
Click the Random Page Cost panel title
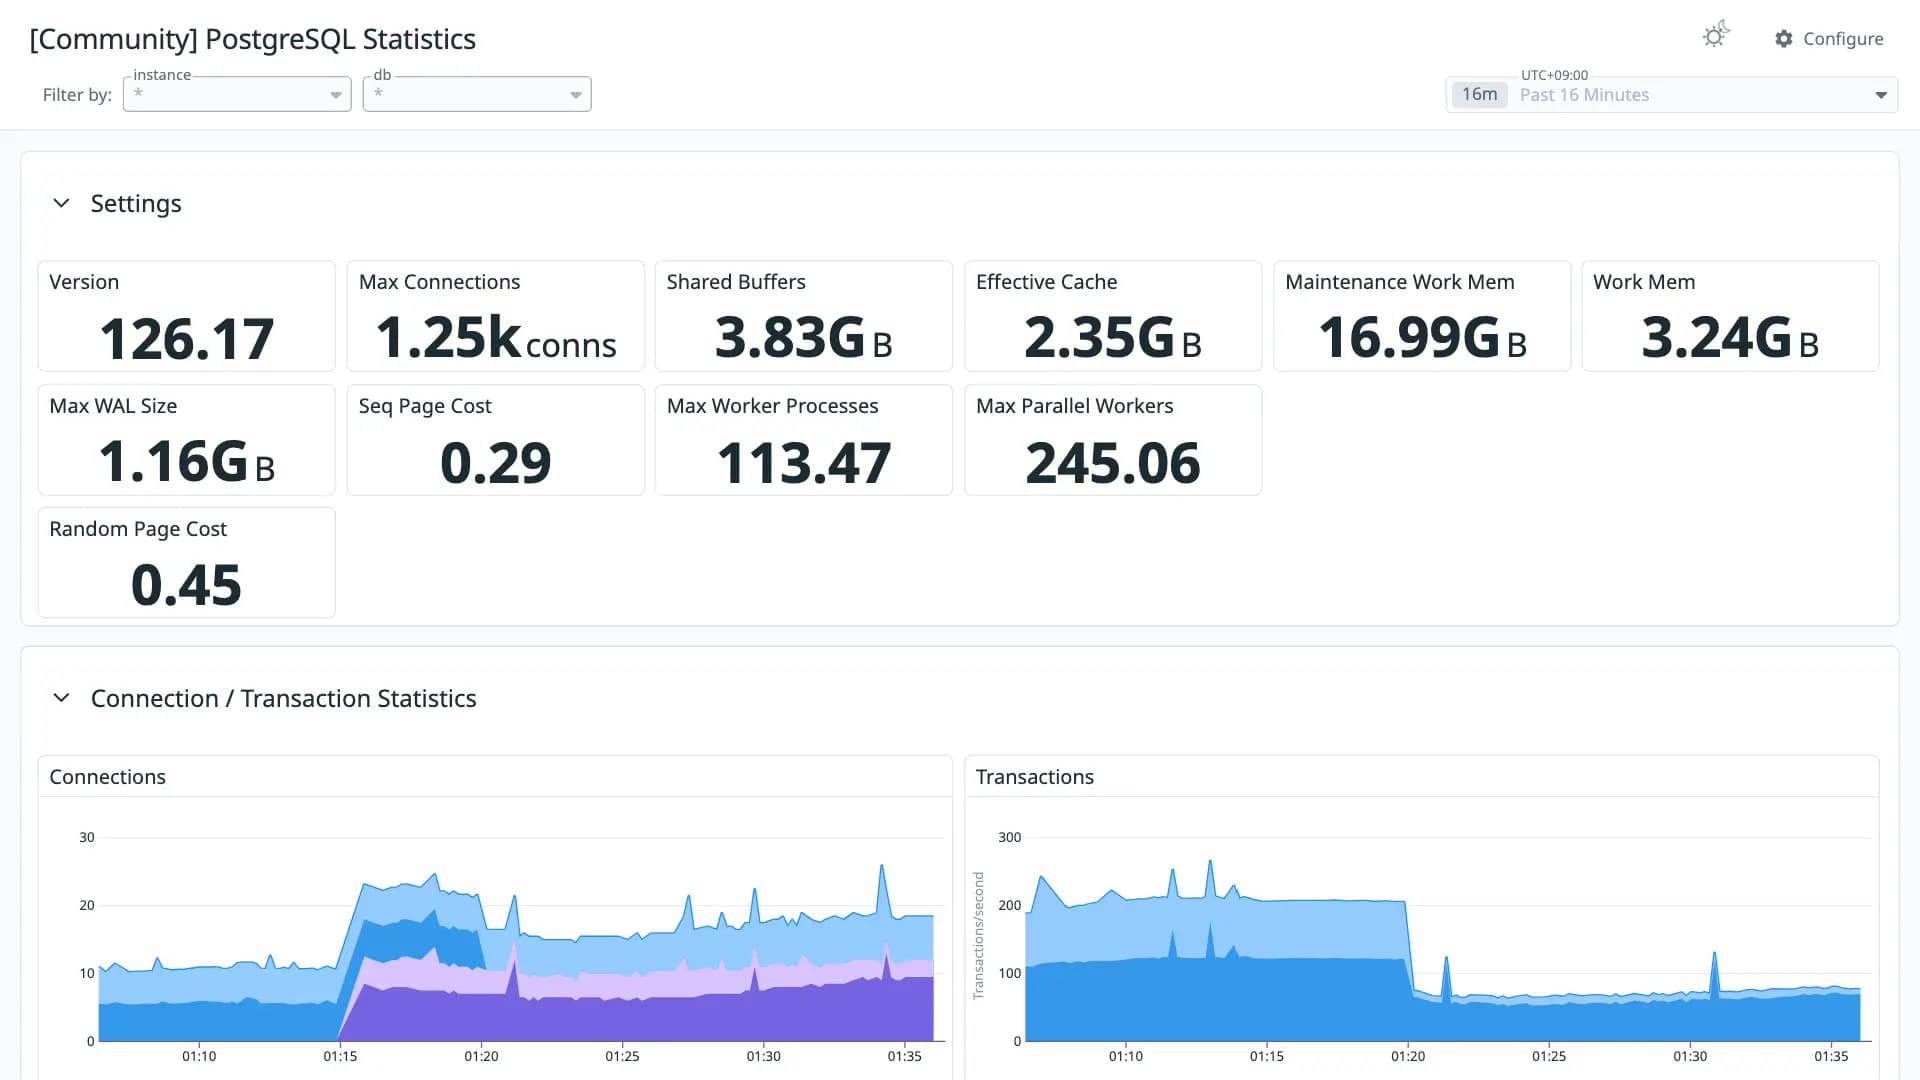pyautogui.click(x=138, y=529)
